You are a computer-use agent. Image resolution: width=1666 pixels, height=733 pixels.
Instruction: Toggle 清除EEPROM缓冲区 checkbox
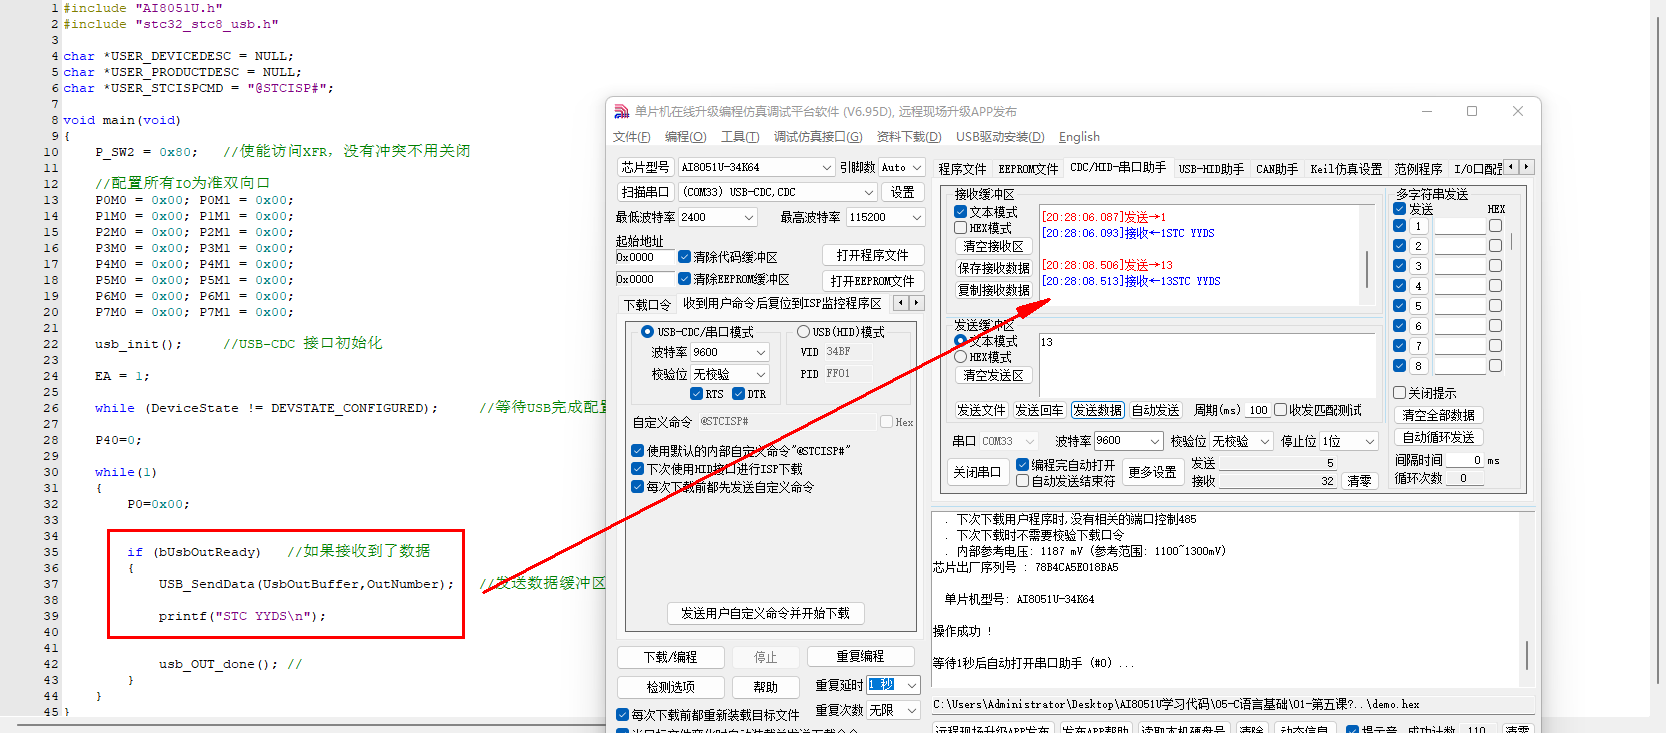[x=684, y=279]
